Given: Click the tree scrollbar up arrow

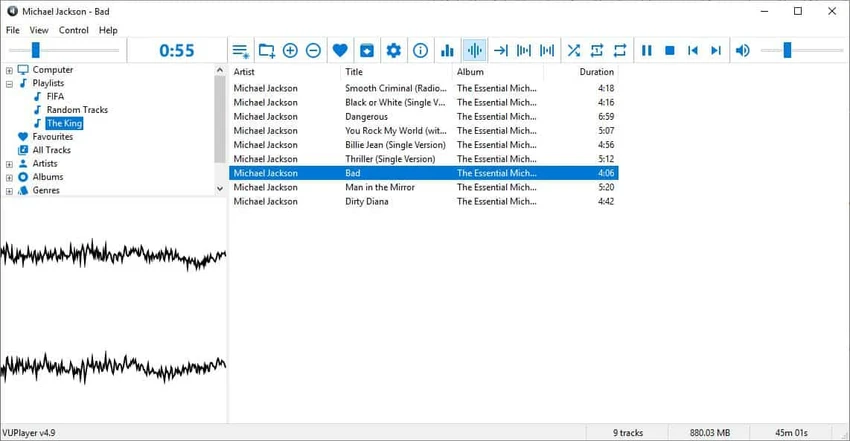Looking at the screenshot, I should tap(220, 70).
